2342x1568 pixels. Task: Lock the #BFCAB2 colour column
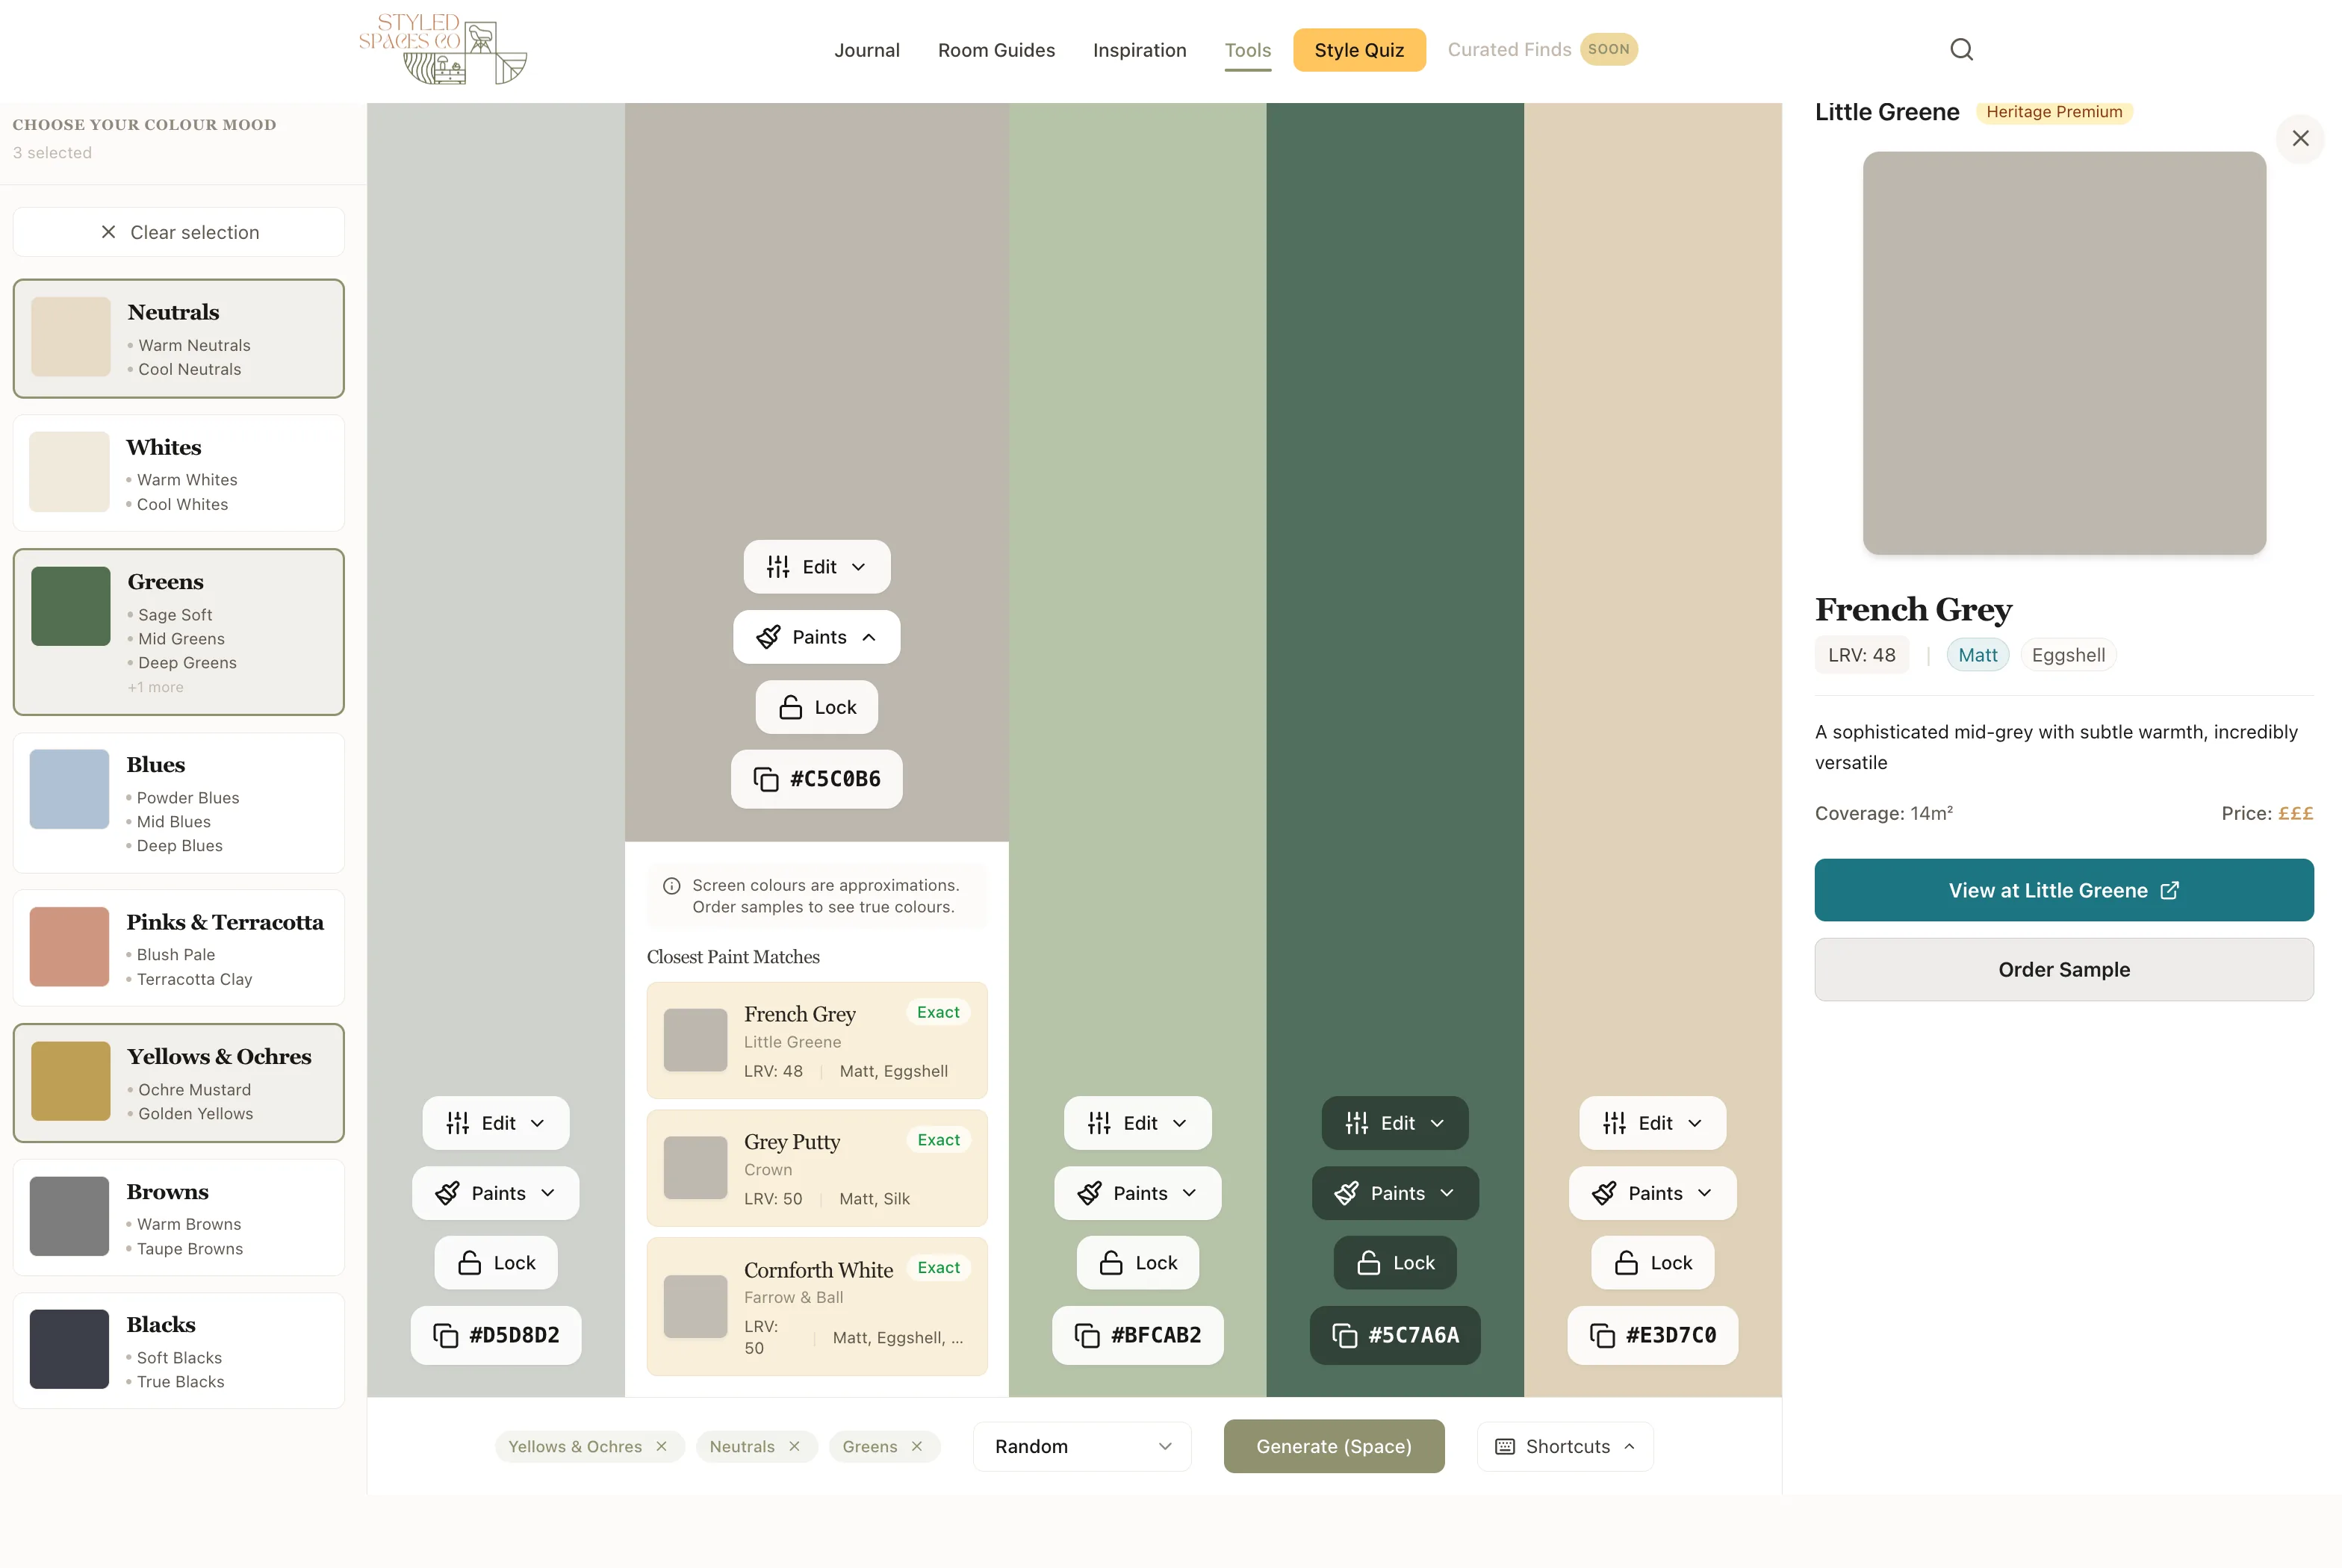[1138, 1263]
